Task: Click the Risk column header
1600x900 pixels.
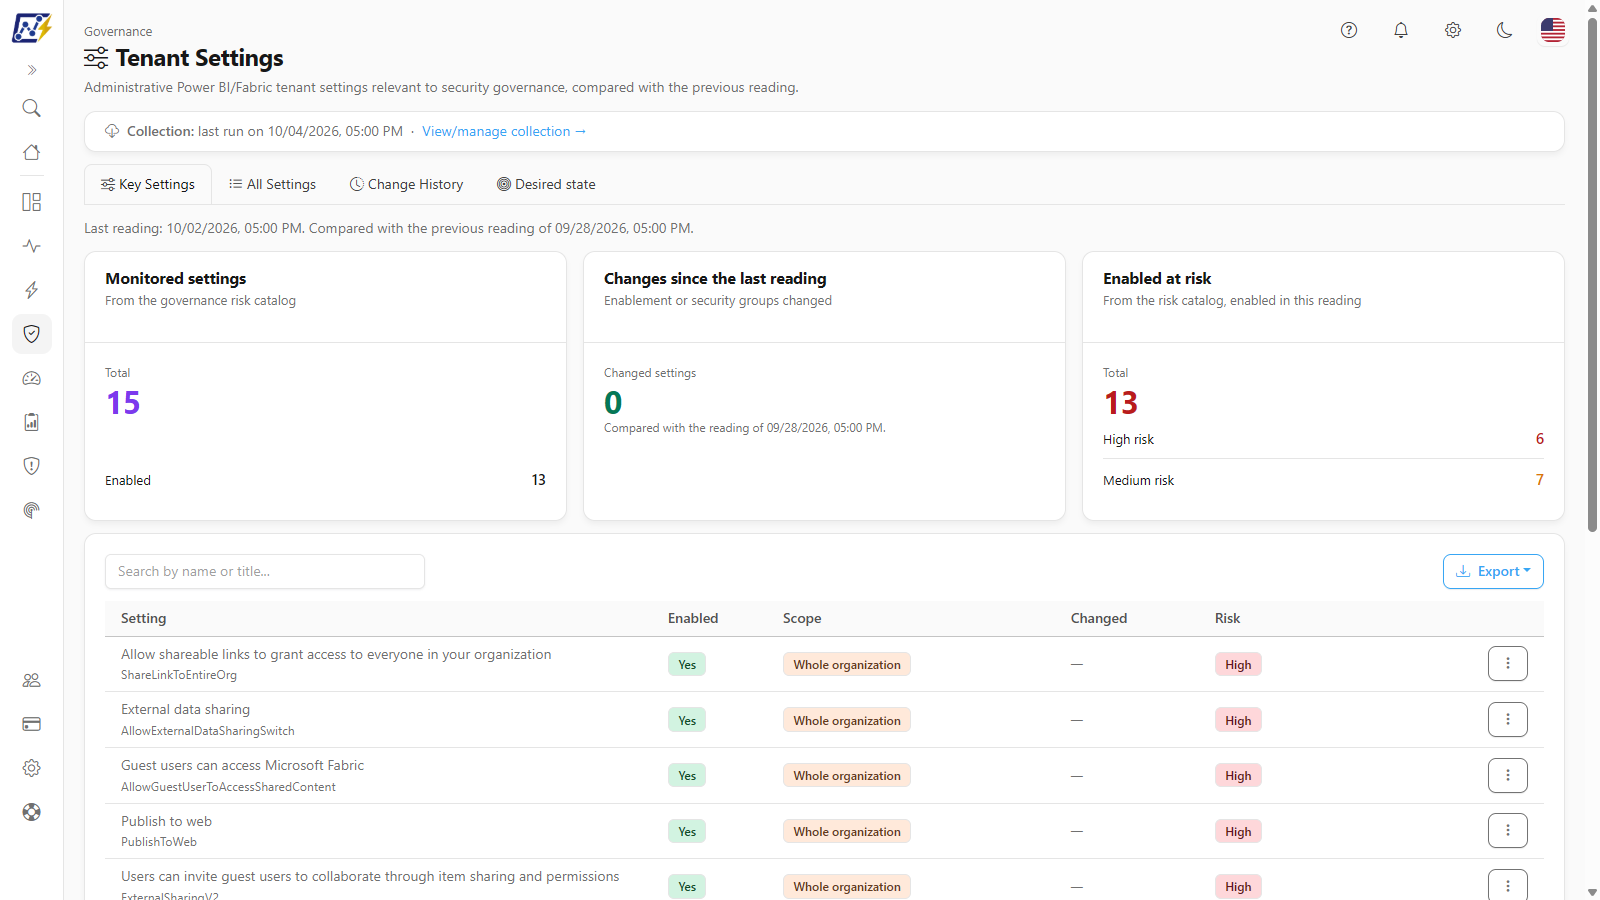Action: pos(1227,618)
